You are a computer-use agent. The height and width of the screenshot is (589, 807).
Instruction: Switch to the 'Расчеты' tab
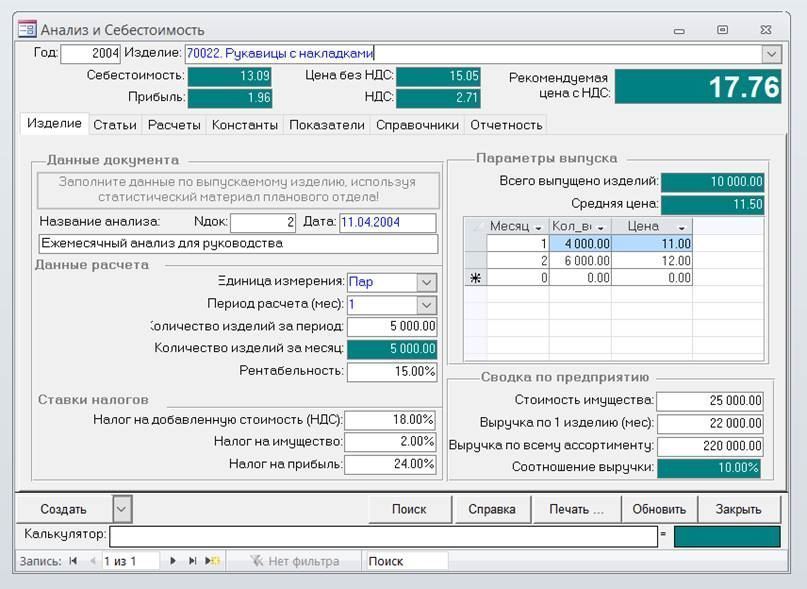(175, 125)
